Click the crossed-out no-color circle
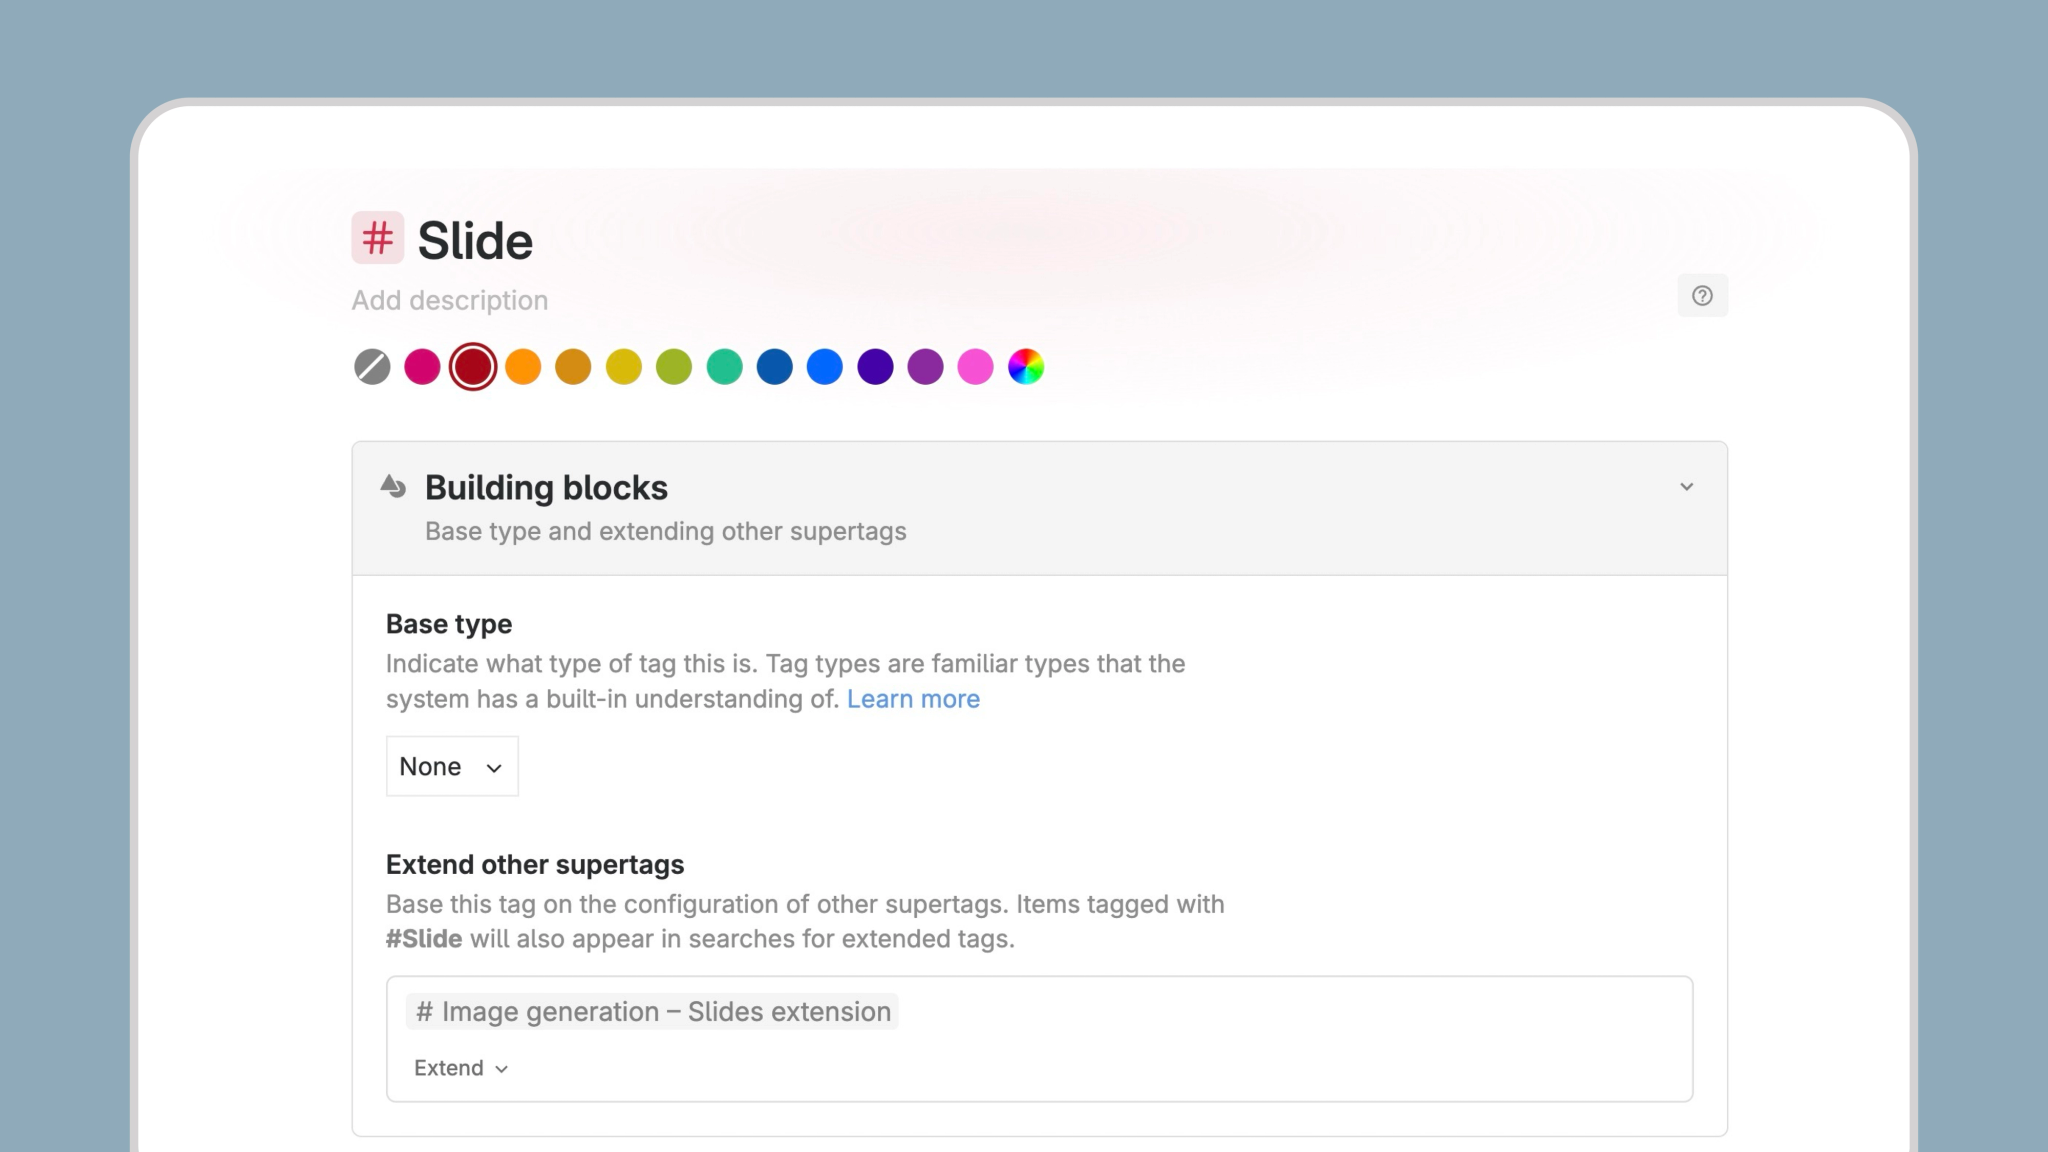This screenshot has width=2048, height=1152. pyautogui.click(x=371, y=367)
